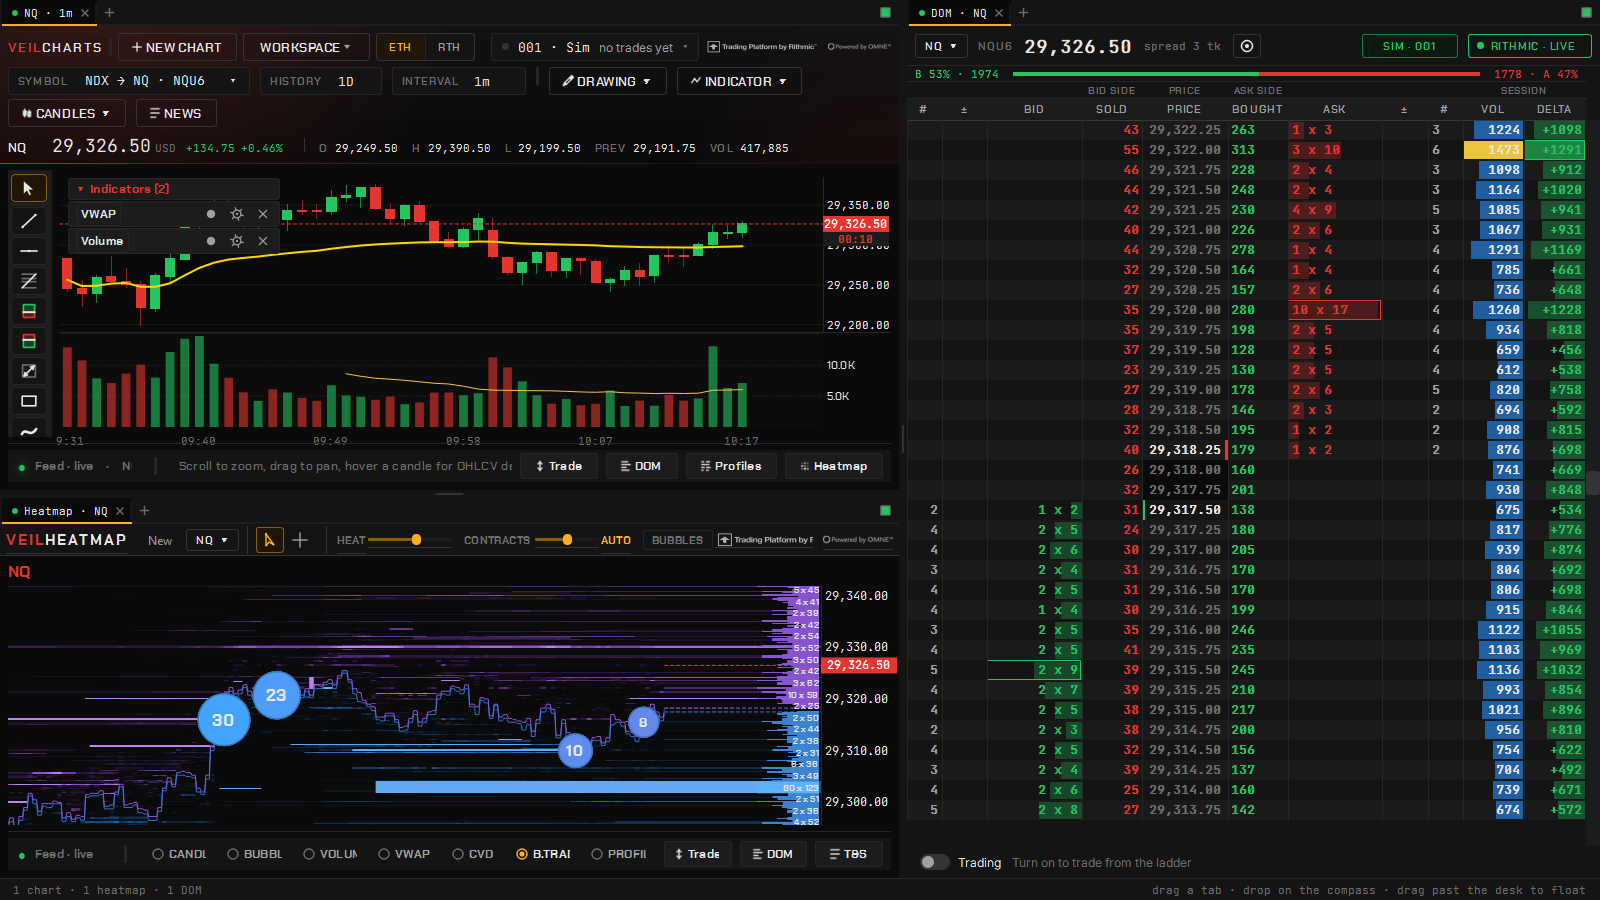The image size is (1600, 900).
Task: Click green status square in Heatmap panel corner
Action: 885,511
